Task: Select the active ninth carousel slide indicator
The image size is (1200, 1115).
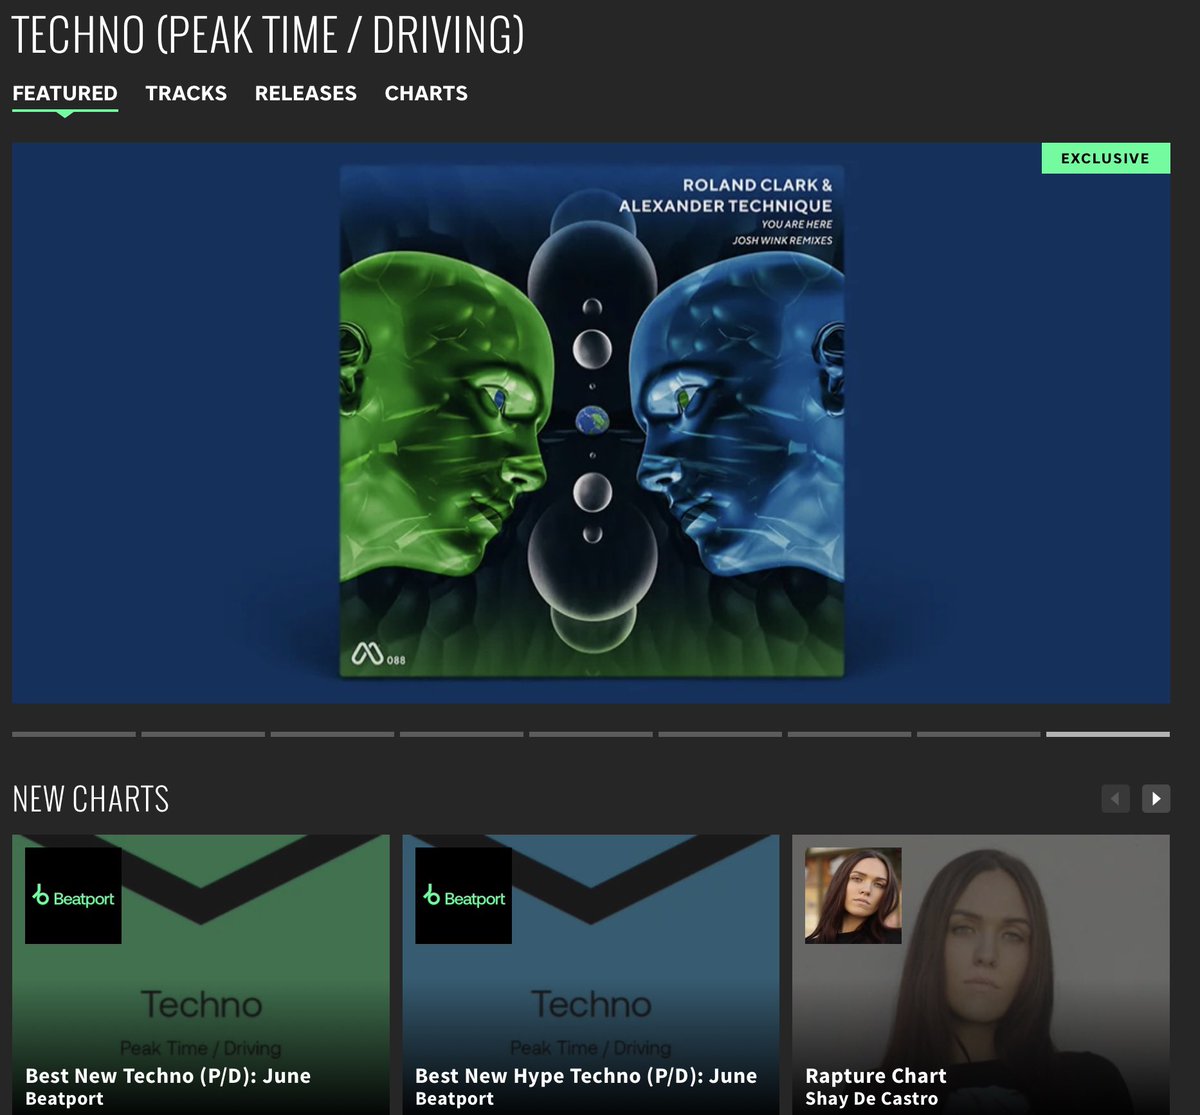Action: (1108, 734)
